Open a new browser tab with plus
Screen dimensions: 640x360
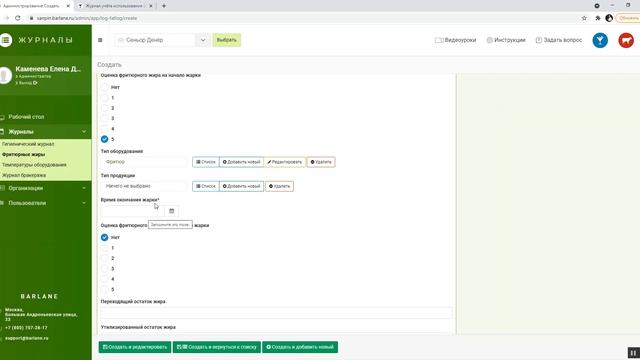pyautogui.click(x=164, y=6)
